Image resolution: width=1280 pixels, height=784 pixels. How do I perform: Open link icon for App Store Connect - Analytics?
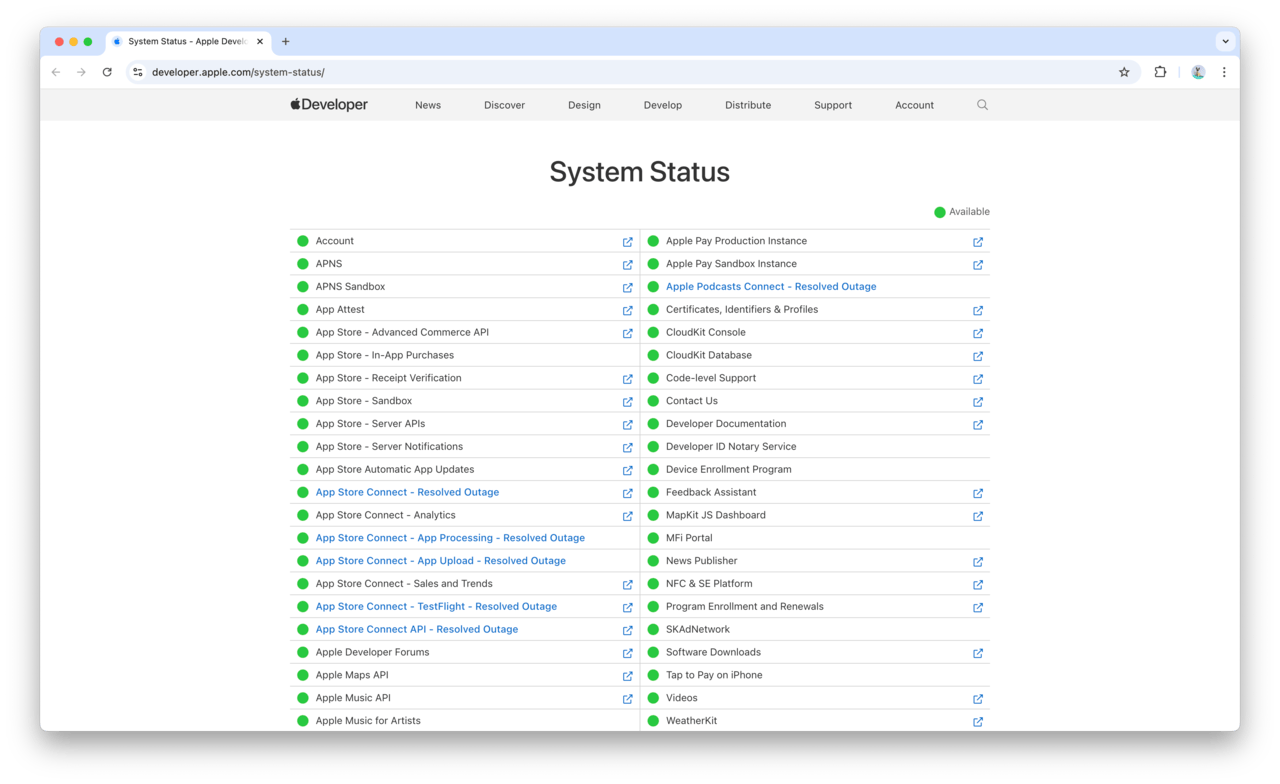627,516
